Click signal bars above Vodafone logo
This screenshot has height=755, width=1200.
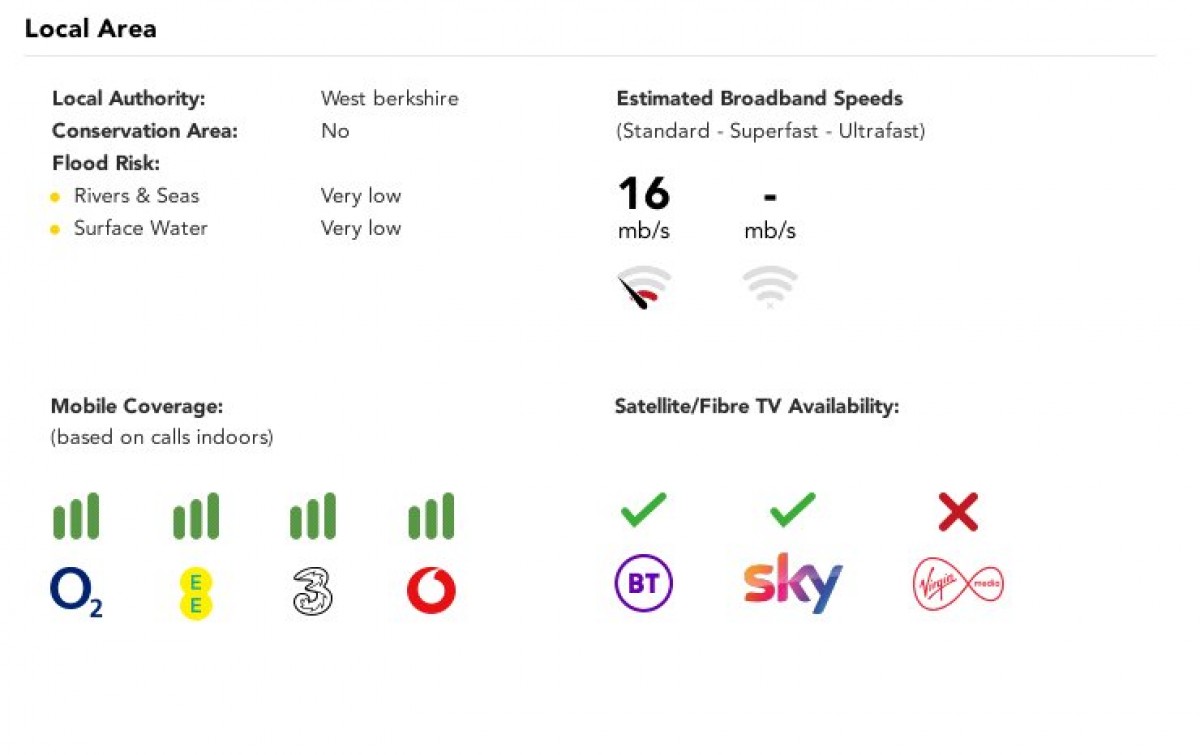[431, 516]
